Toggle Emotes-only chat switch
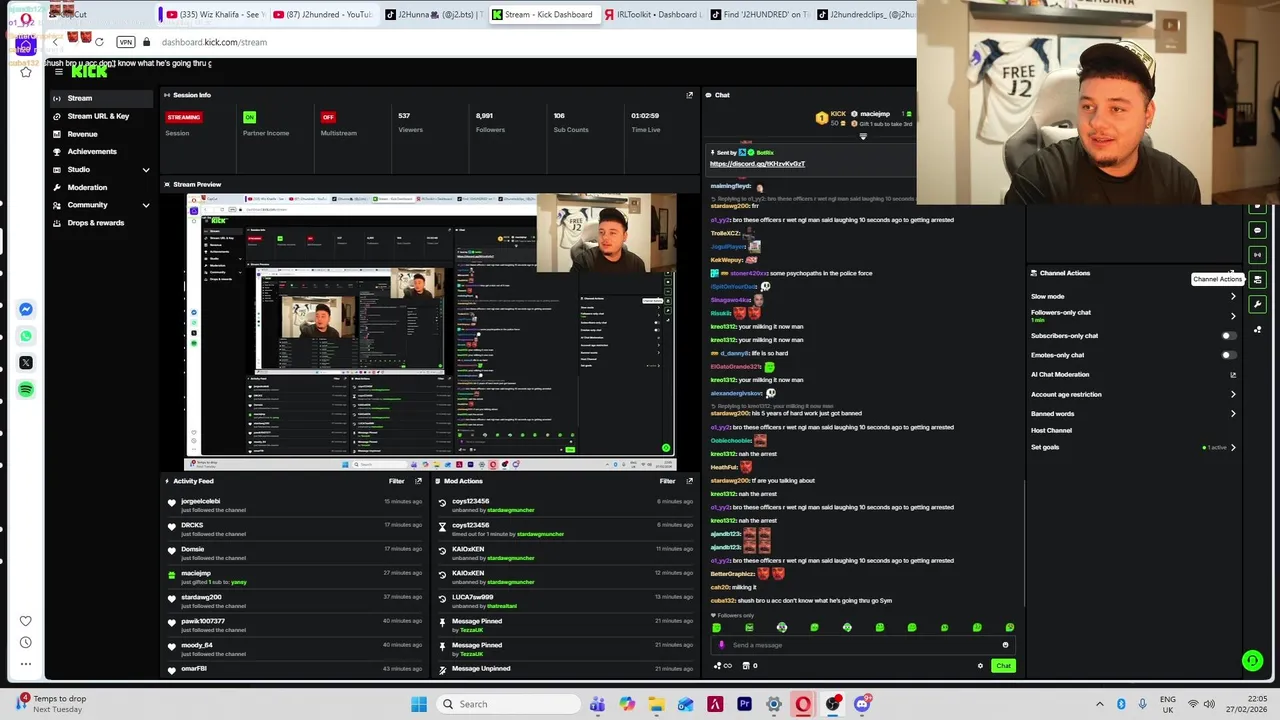 [x=1229, y=355]
